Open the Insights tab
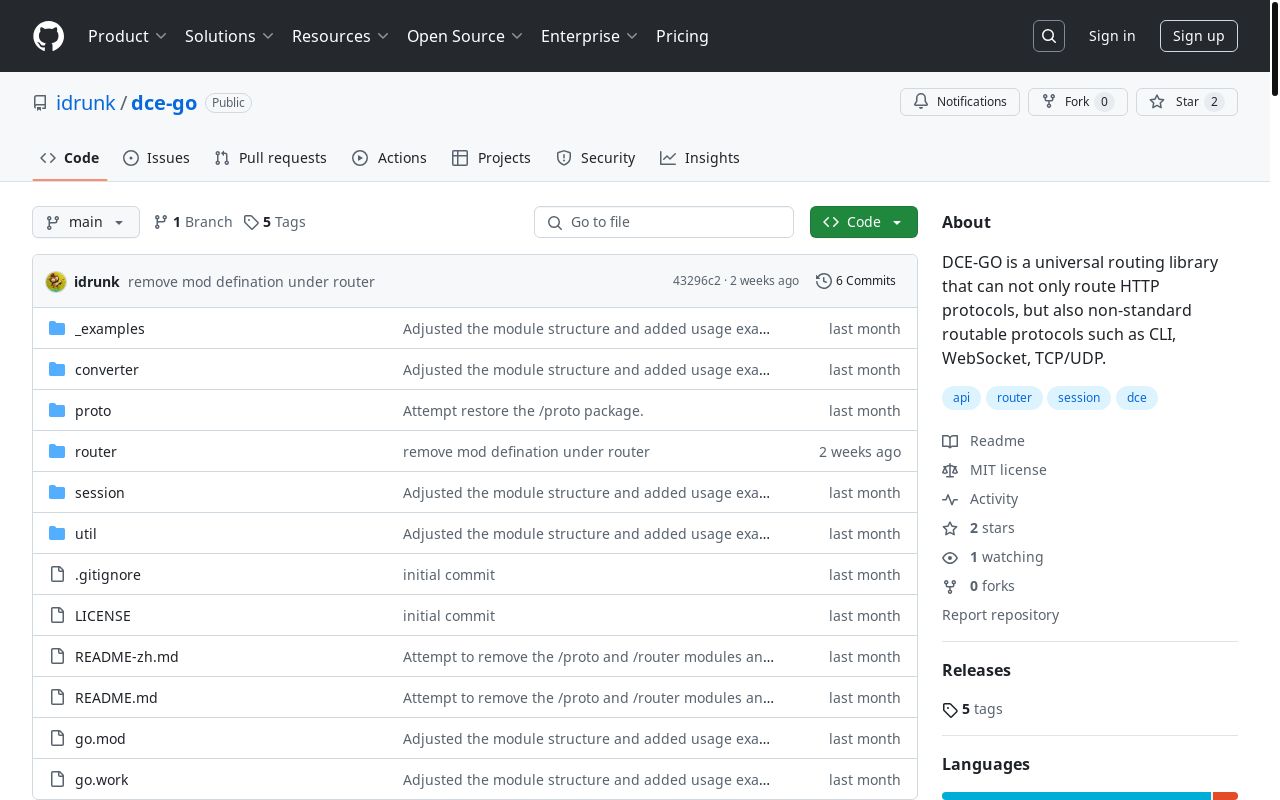The image size is (1280, 800). (x=700, y=158)
